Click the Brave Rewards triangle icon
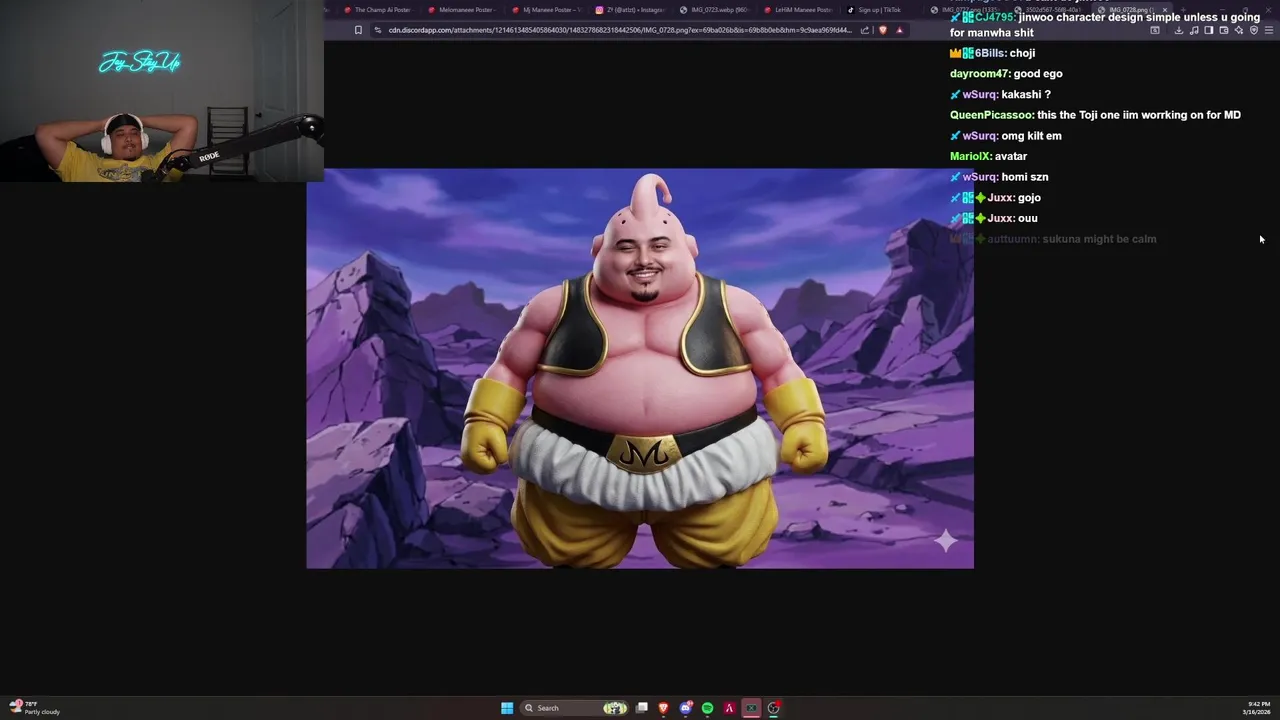Screen dimensions: 1280x720 (899, 30)
